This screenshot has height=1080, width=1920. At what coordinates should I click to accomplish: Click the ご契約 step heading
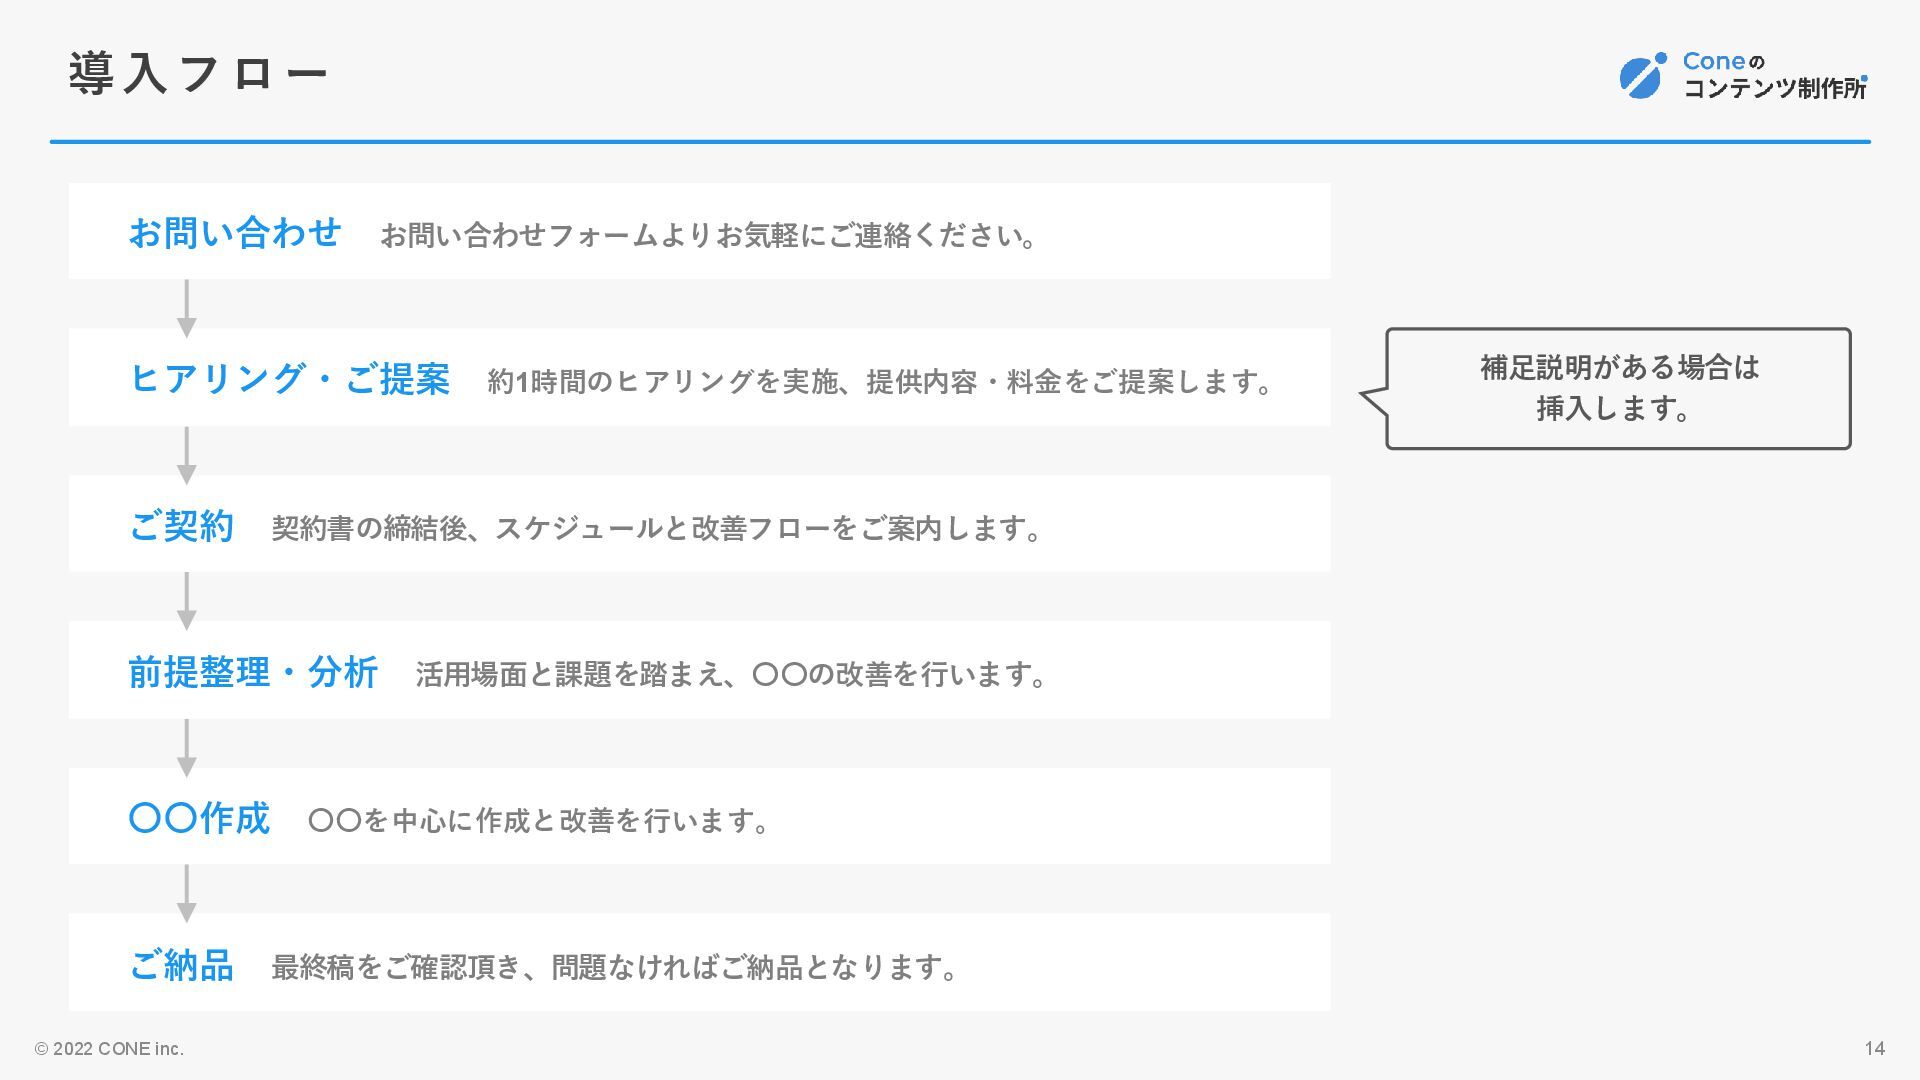point(181,525)
